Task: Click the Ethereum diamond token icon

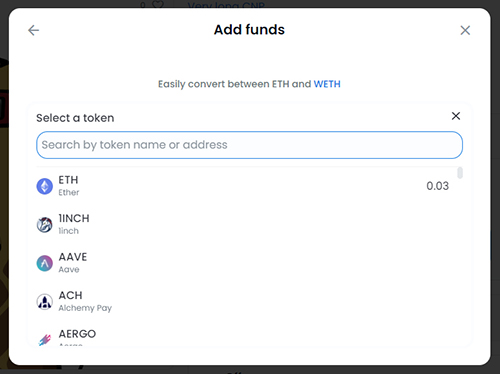Action: (x=44, y=186)
